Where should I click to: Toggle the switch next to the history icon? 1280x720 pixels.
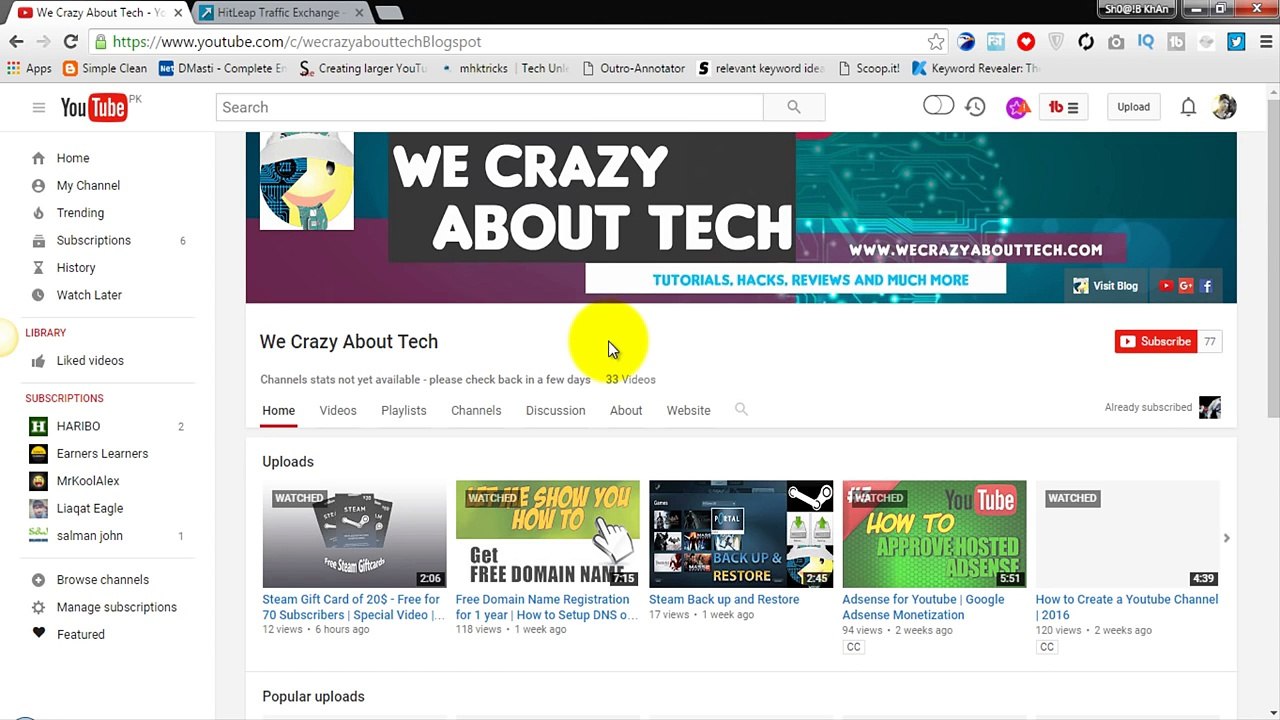tap(938, 106)
